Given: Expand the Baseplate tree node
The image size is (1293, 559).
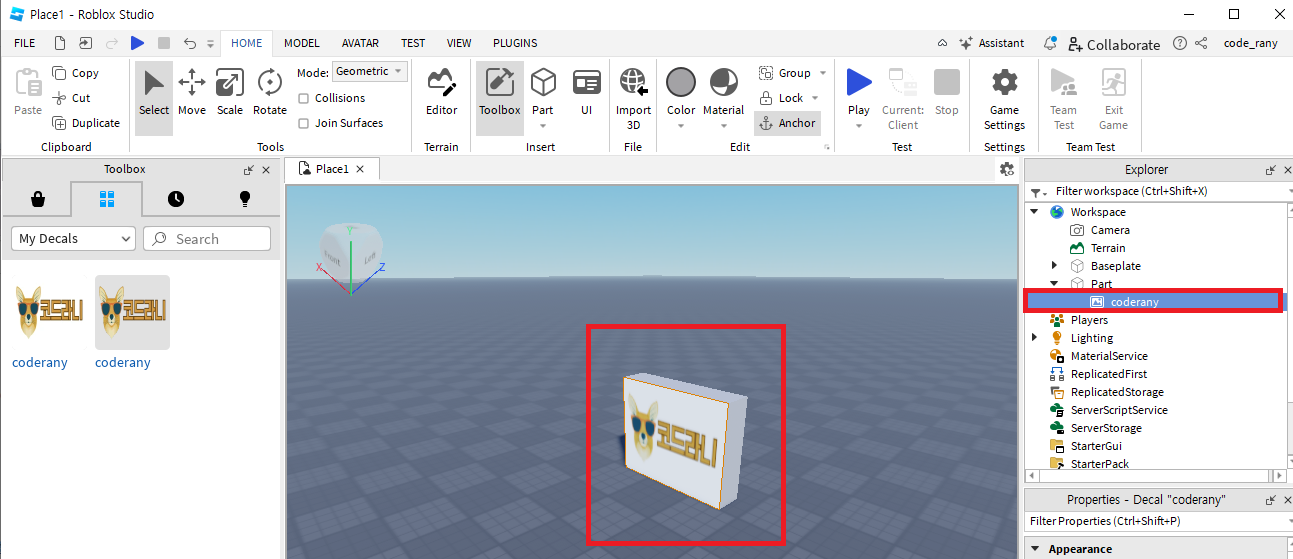Looking at the screenshot, I should [x=1054, y=265].
